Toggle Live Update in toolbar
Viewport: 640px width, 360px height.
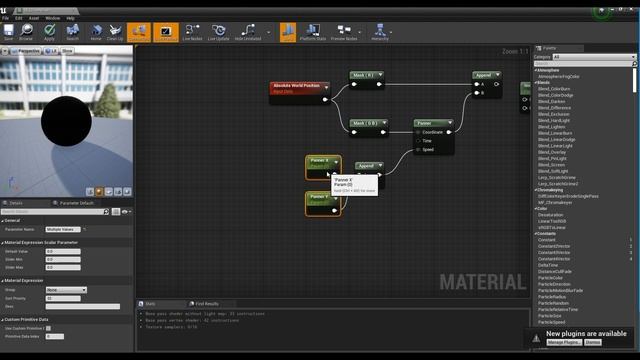click(218, 32)
